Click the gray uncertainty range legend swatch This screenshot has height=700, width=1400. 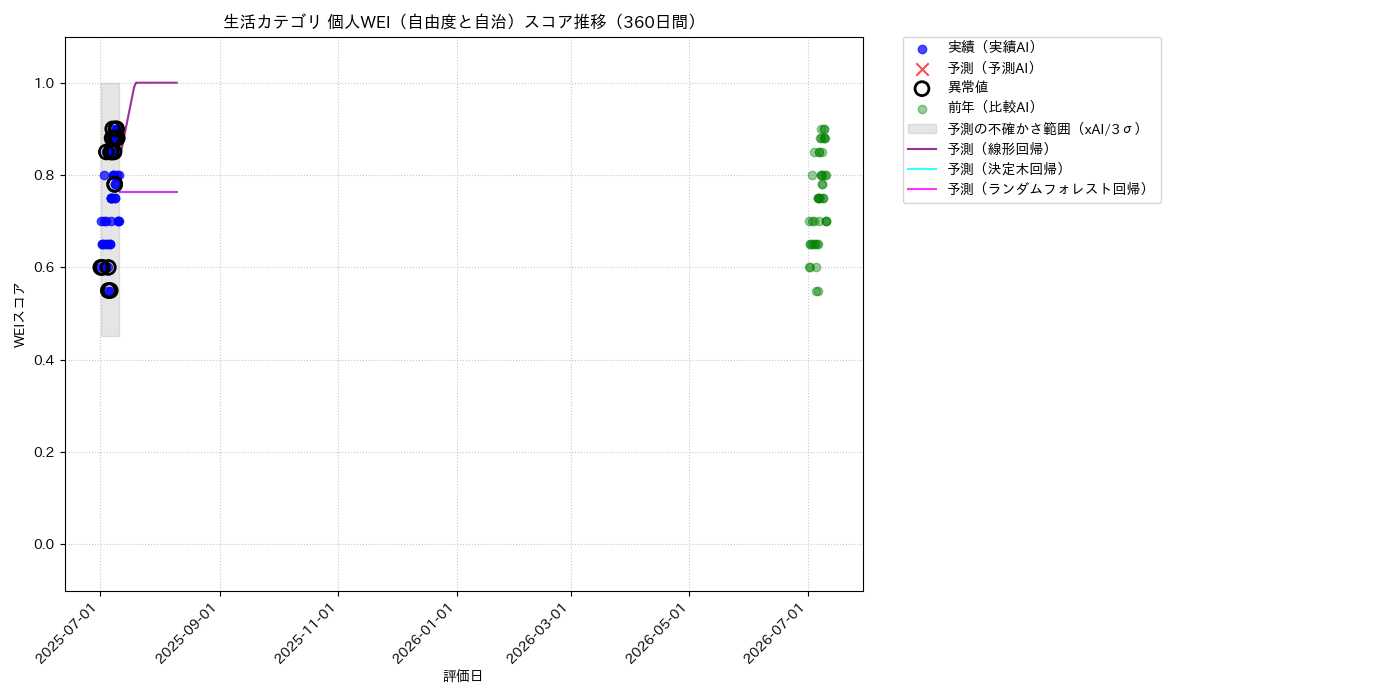(922, 129)
